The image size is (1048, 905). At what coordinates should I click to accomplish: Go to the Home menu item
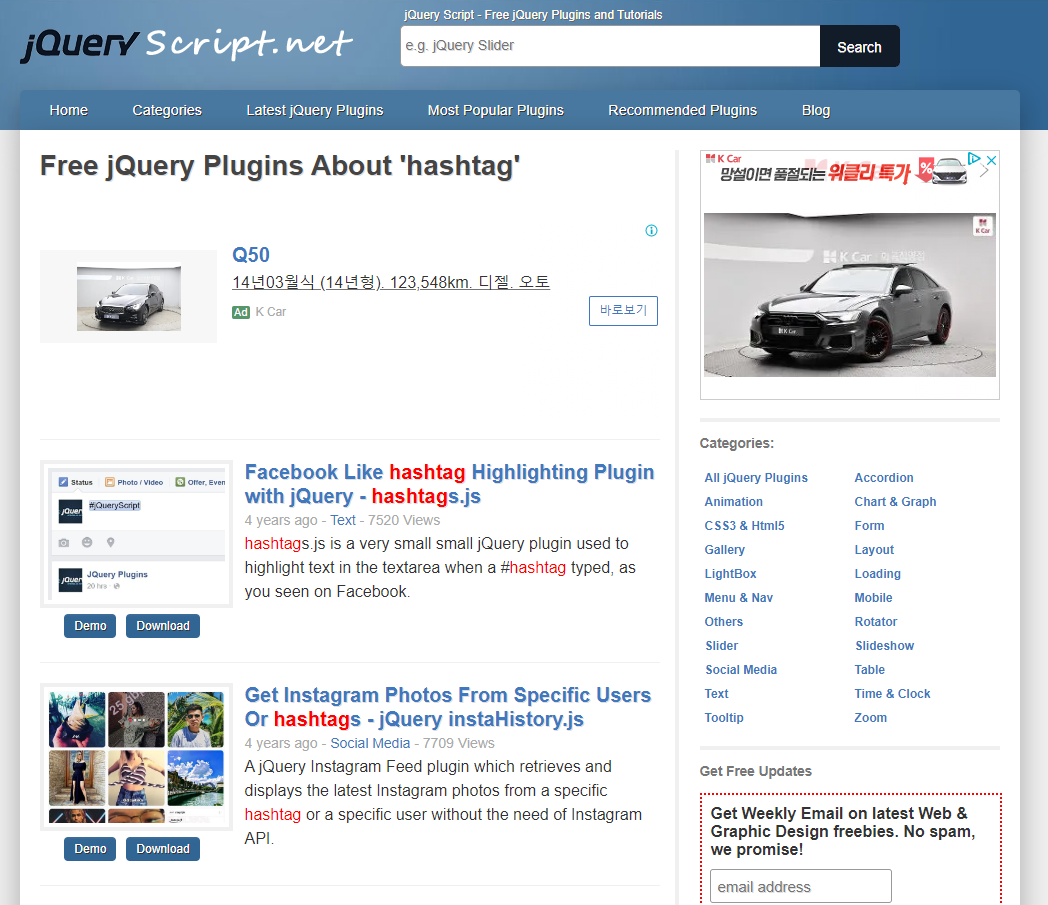click(x=69, y=110)
